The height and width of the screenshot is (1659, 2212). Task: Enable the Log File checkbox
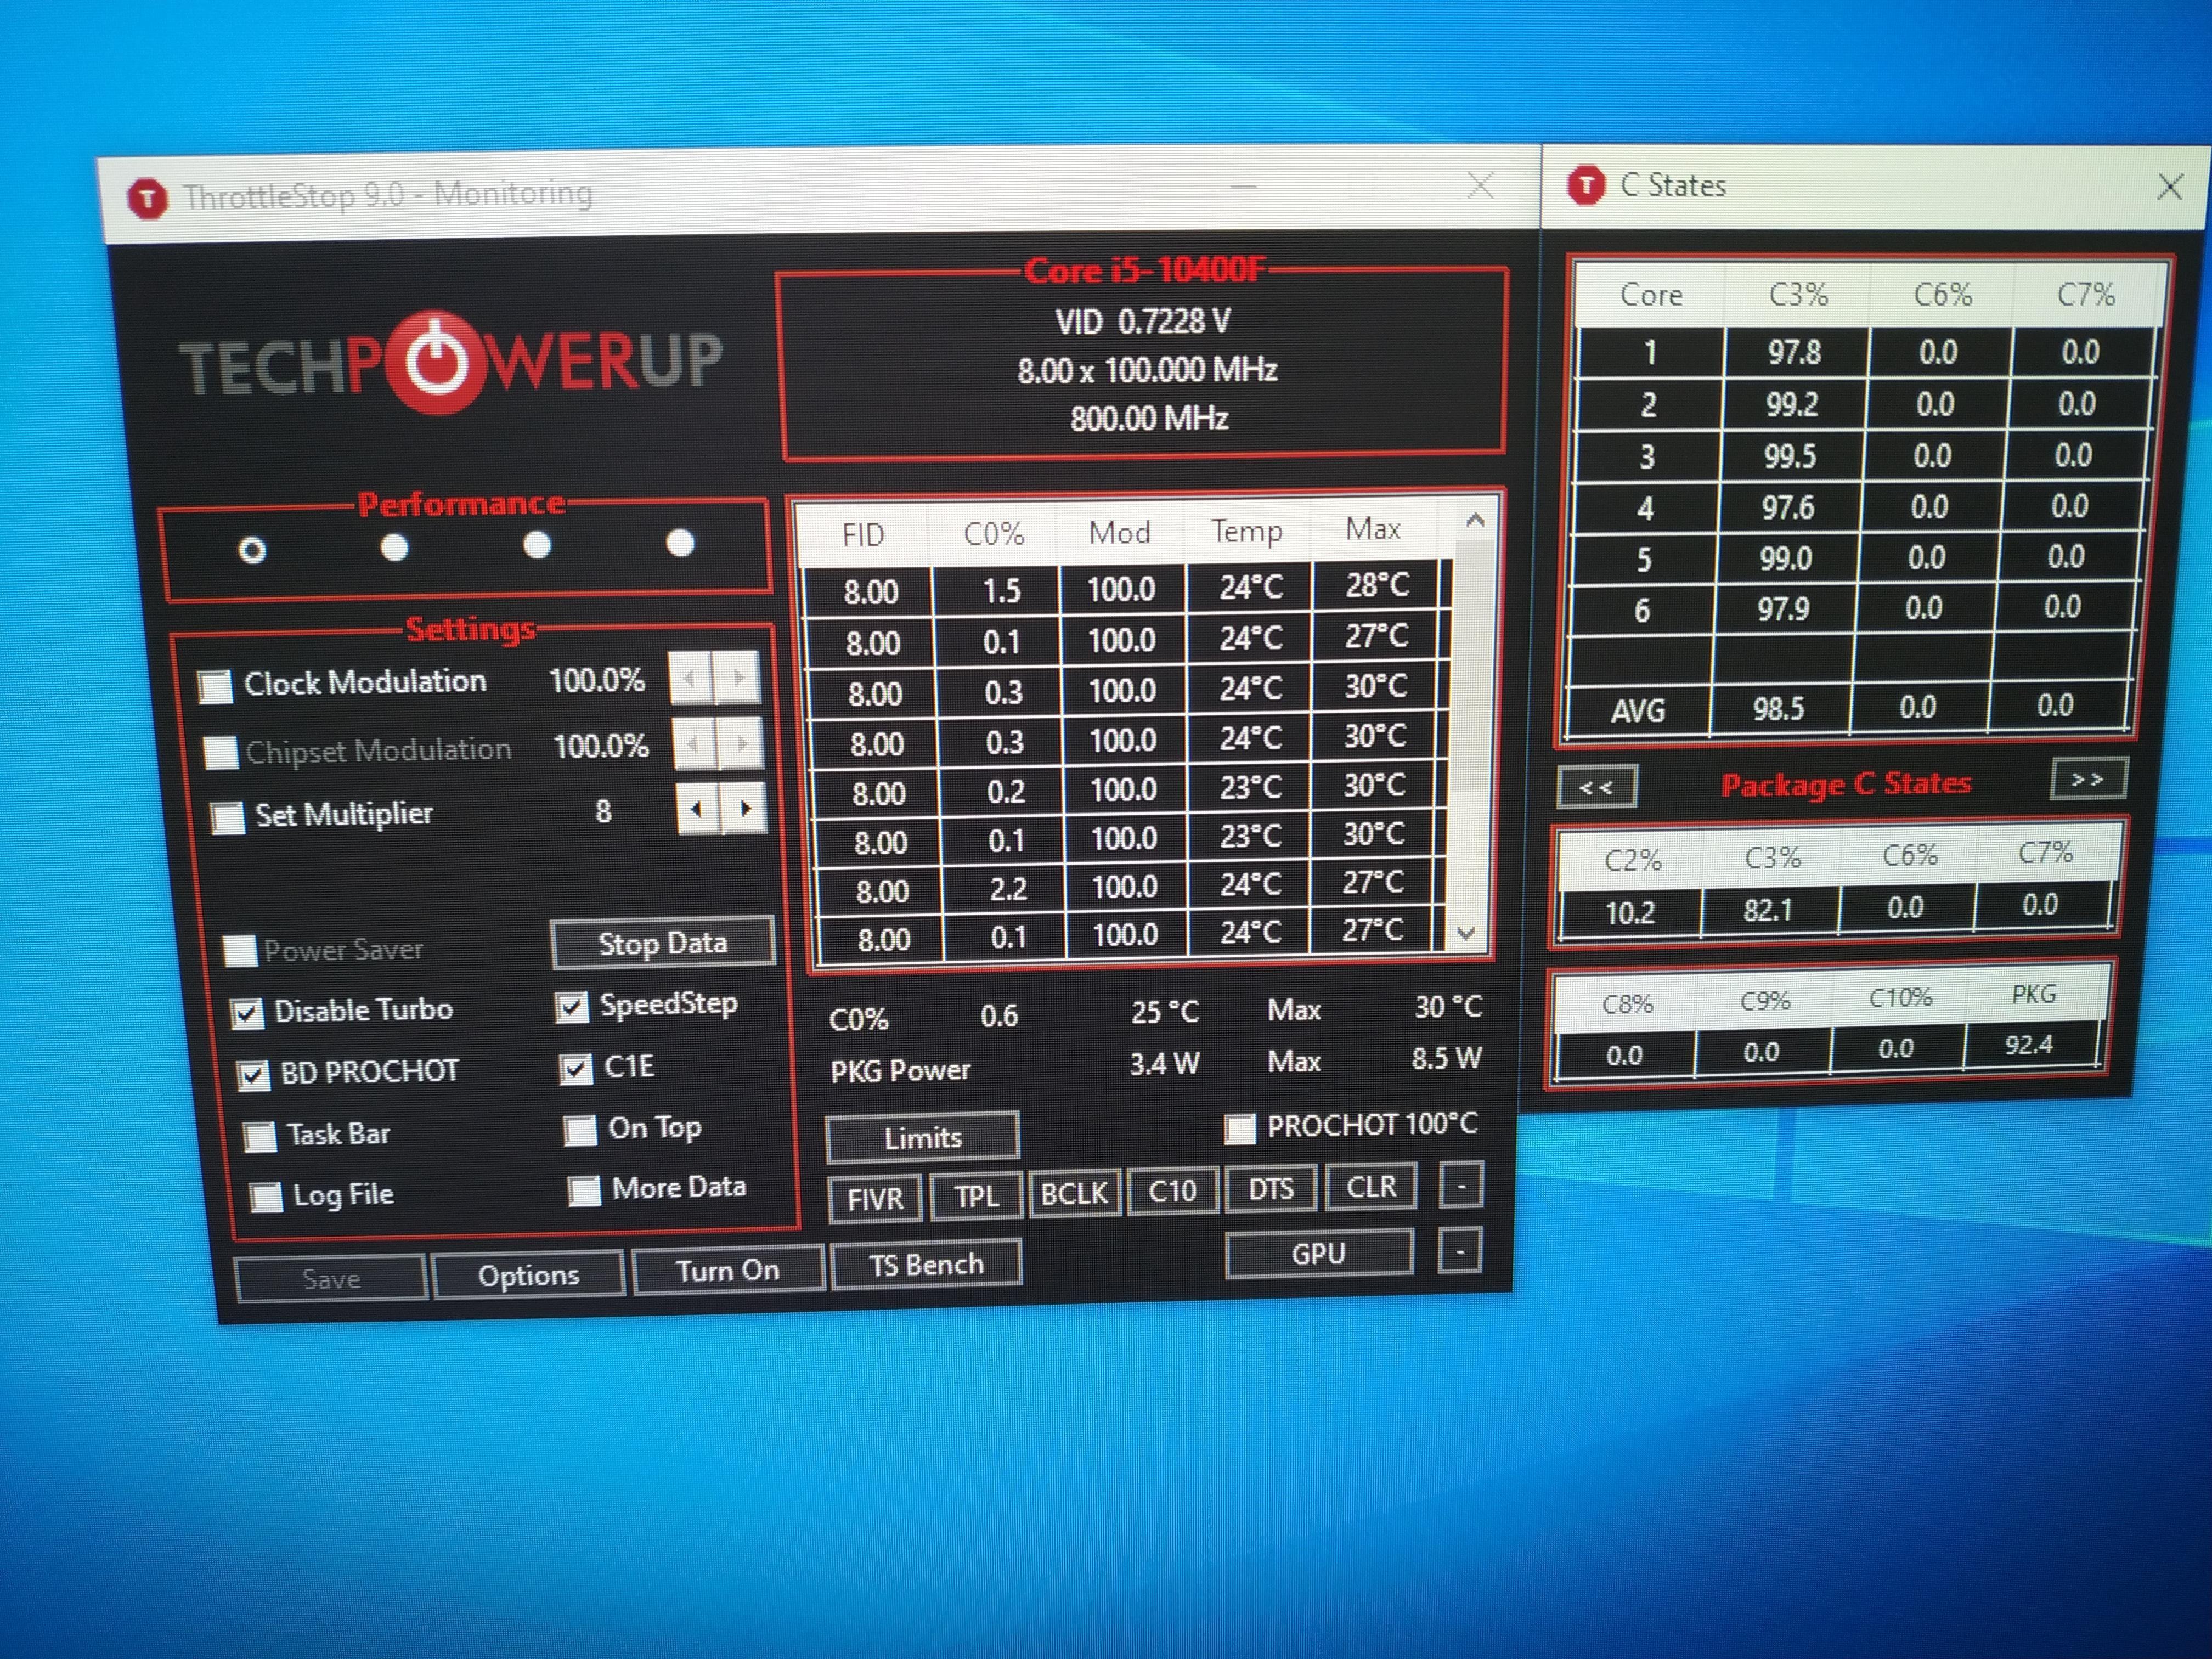266,1197
